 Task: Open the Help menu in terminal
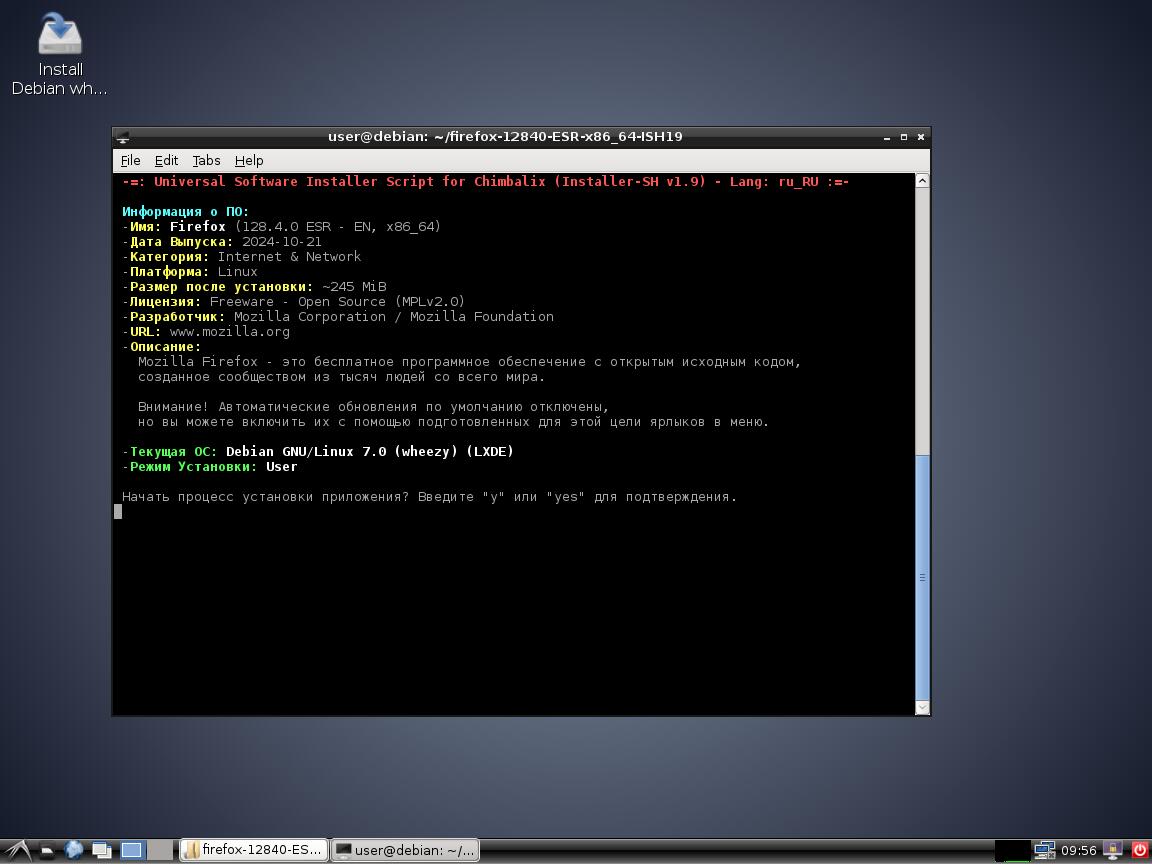tap(249, 160)
